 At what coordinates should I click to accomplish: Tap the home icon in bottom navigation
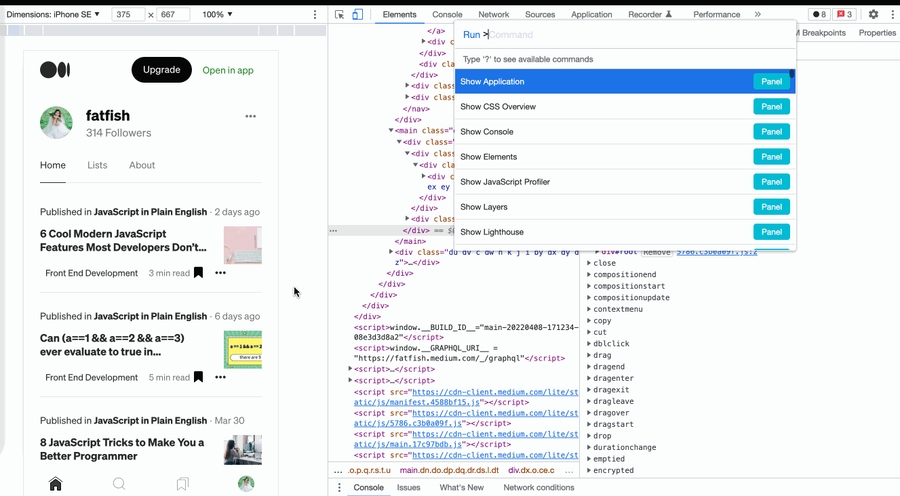(56, 484)
